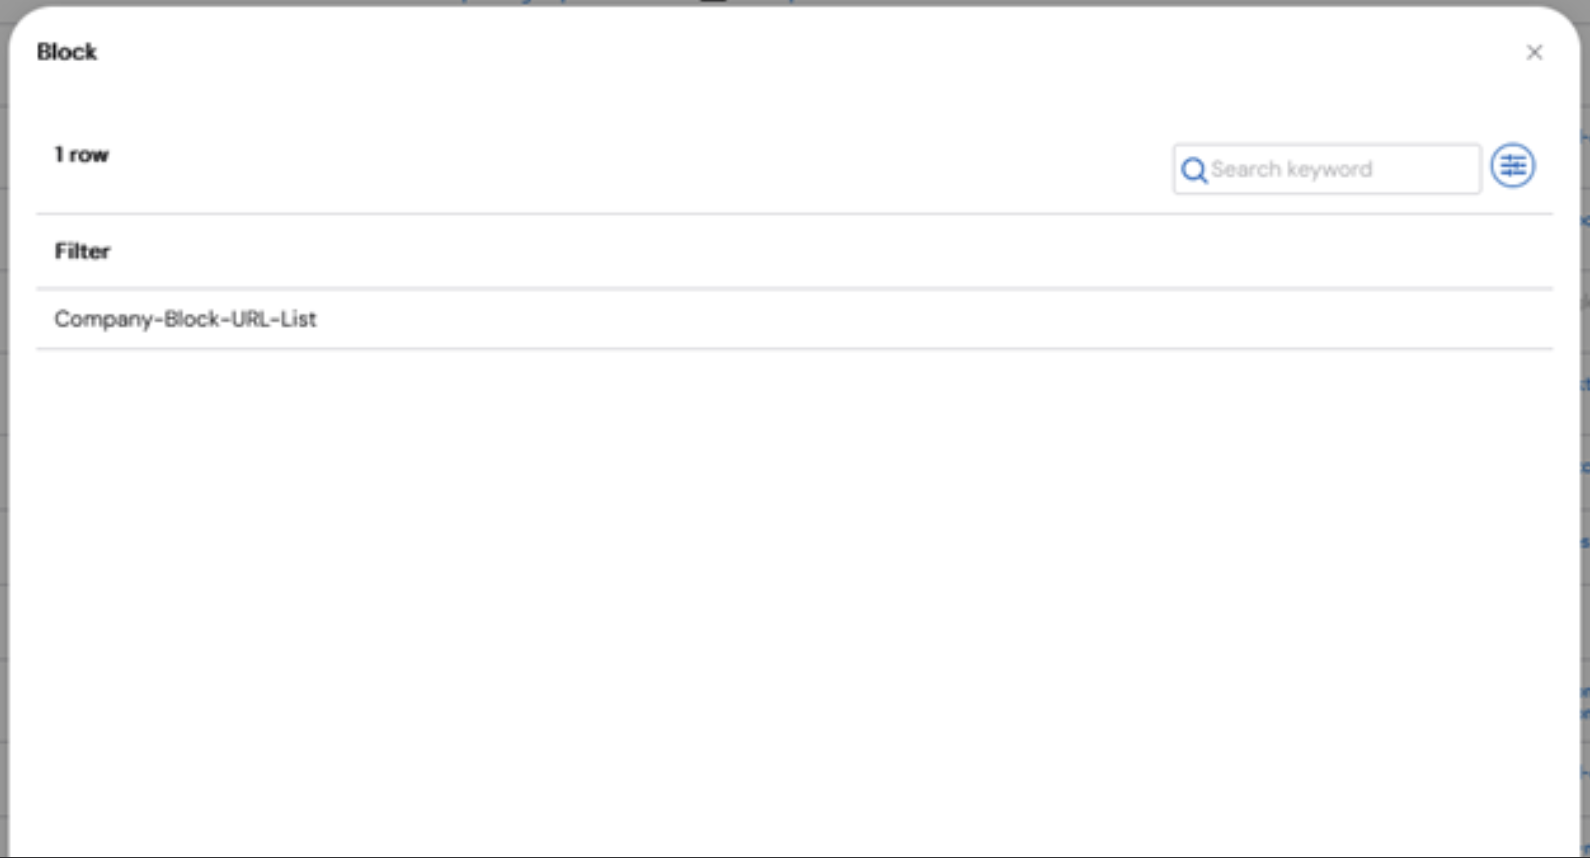Focus the Search keyword field
Image resolution: width=1590 pixels, height=858 pixels.
click(1326, 169)
